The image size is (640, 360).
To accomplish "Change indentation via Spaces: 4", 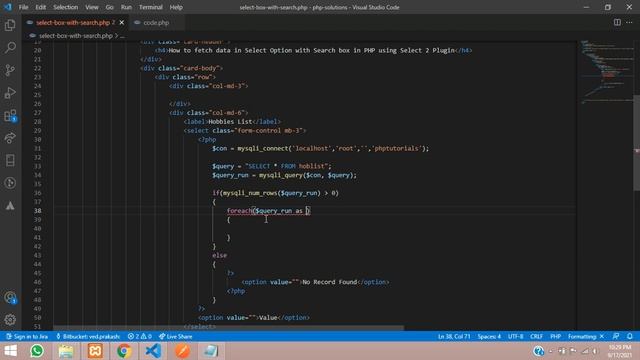I will [489, 336].
